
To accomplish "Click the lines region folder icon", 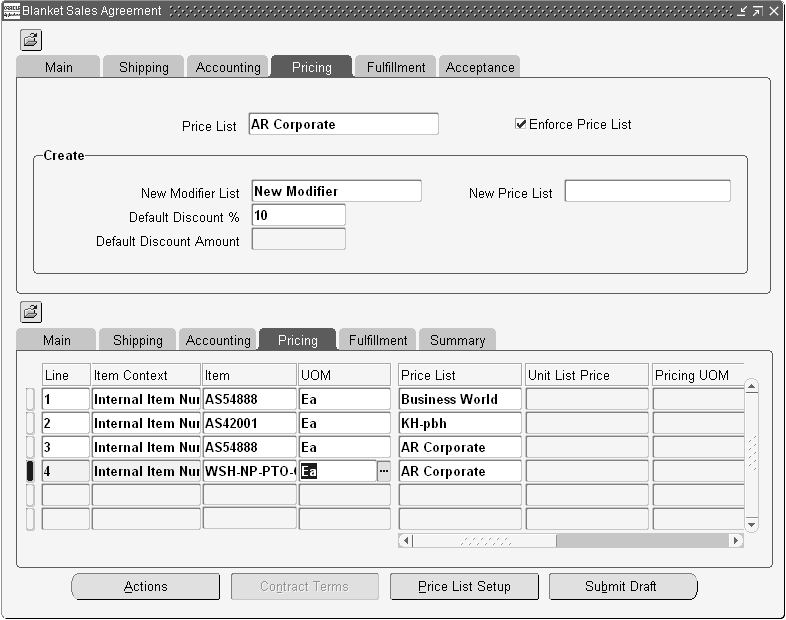I will pyautogui.click(x=31, y=312).
